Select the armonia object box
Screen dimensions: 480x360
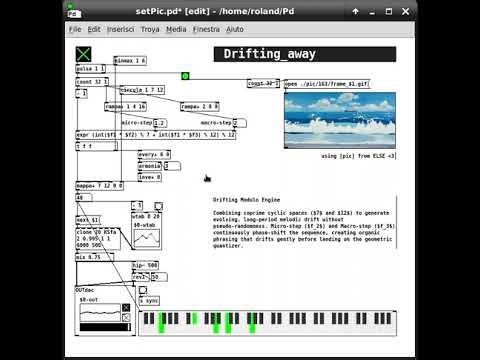pos(150,166)
